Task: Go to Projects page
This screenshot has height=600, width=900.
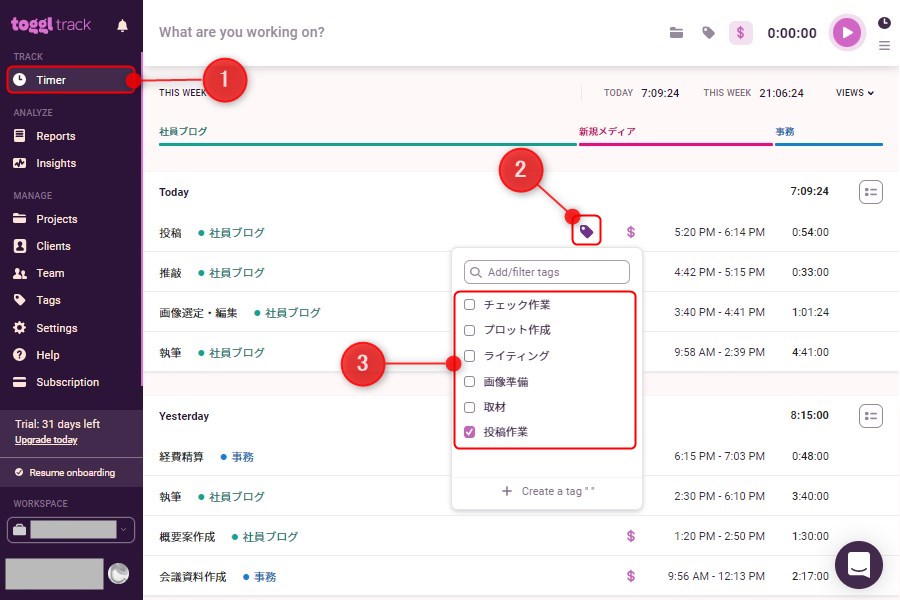Action: click(x=56, y=219)
